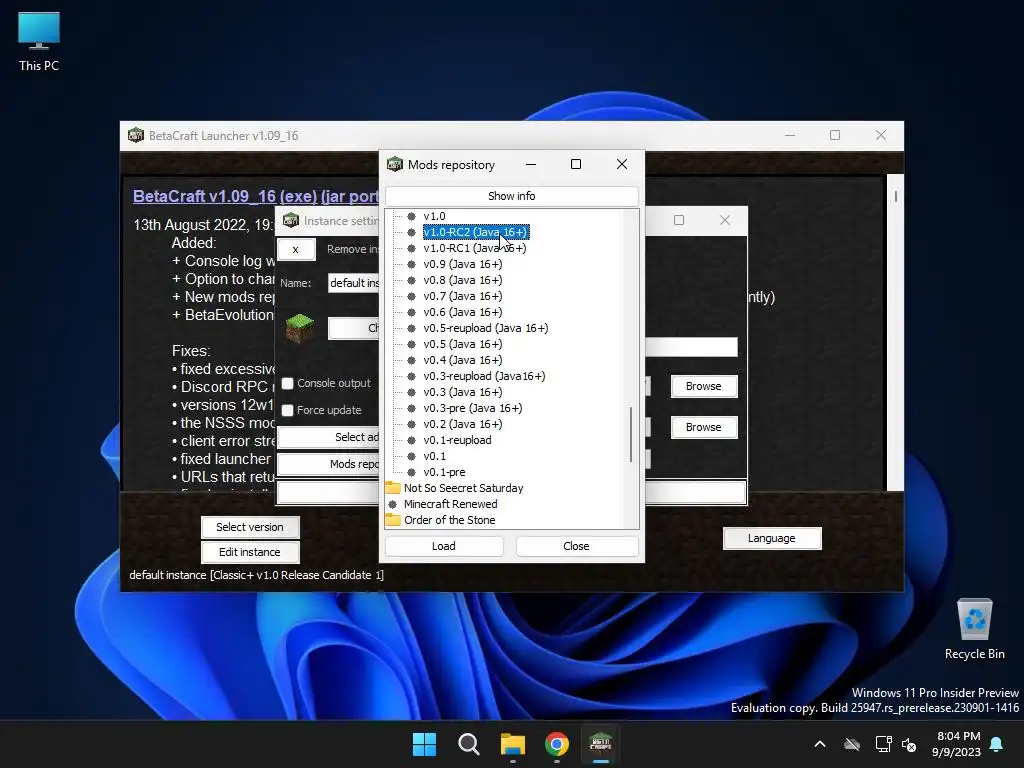Select v0.1-reupload entry
The image size is (1024, 768).
457,440
